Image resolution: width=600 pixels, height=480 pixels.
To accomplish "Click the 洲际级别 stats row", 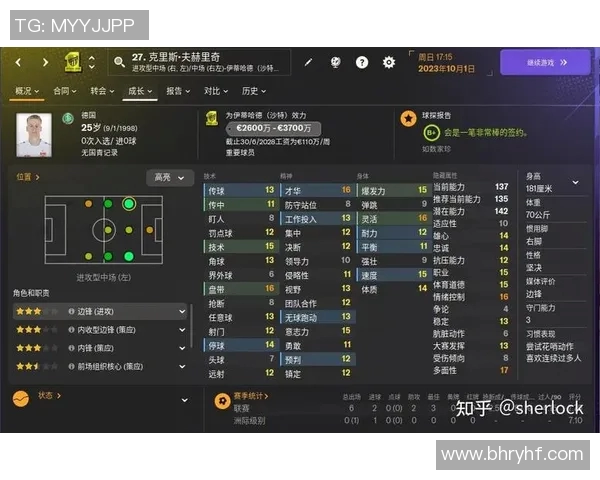I will tap(408, 421).
